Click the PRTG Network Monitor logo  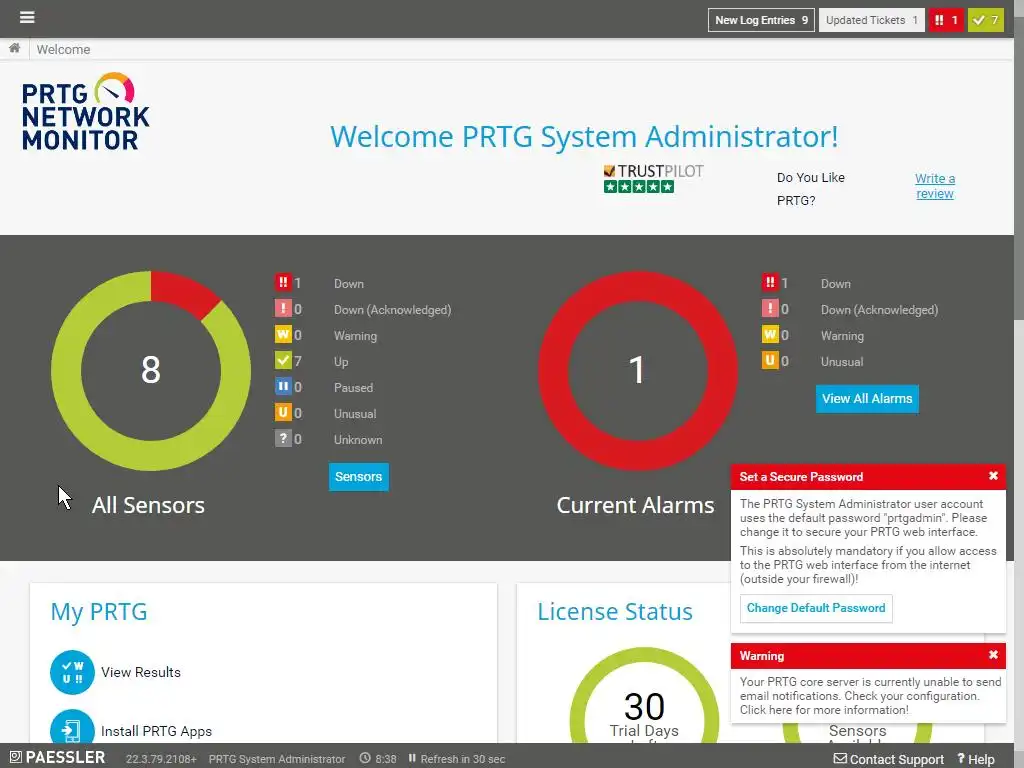86,112
